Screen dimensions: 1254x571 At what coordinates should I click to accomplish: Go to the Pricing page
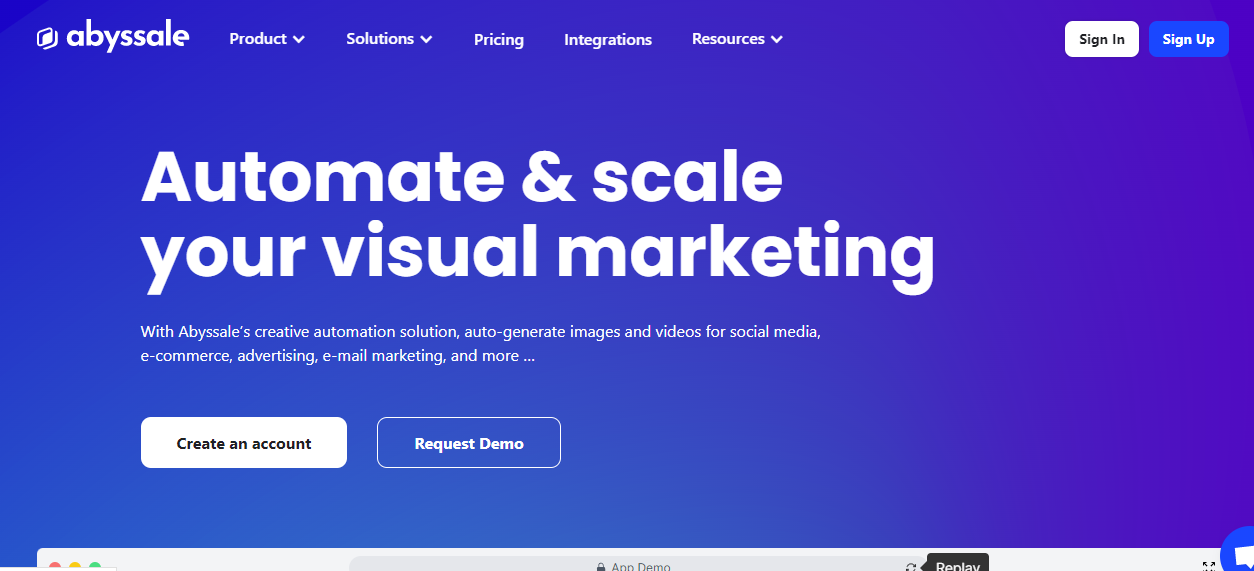point(499,40)
